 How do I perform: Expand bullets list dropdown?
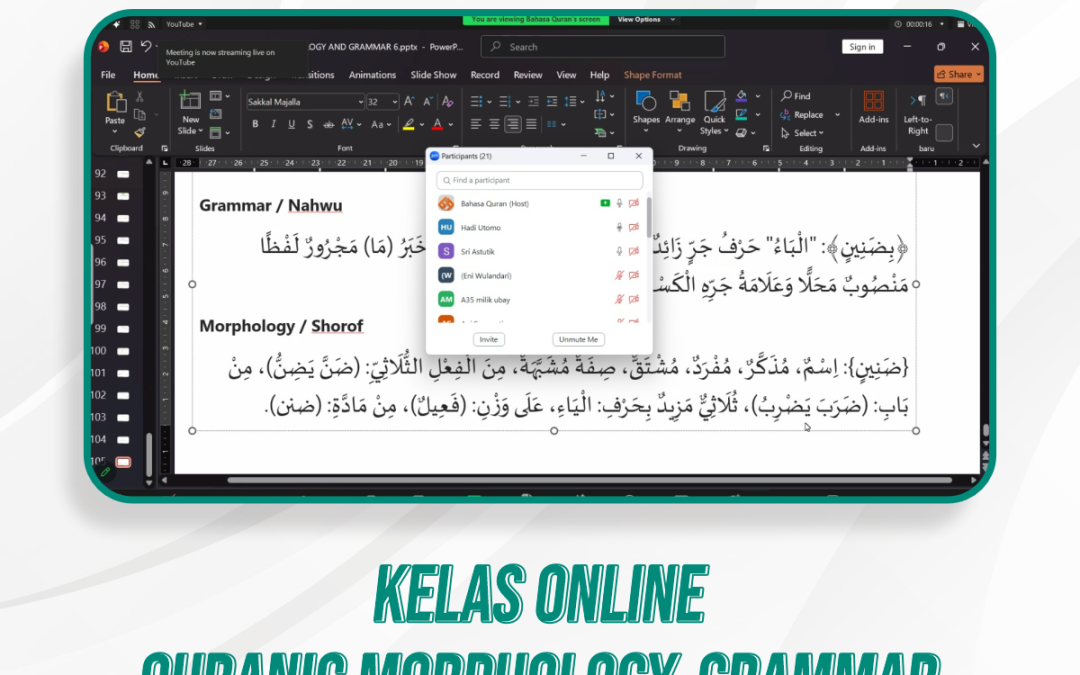489,102
